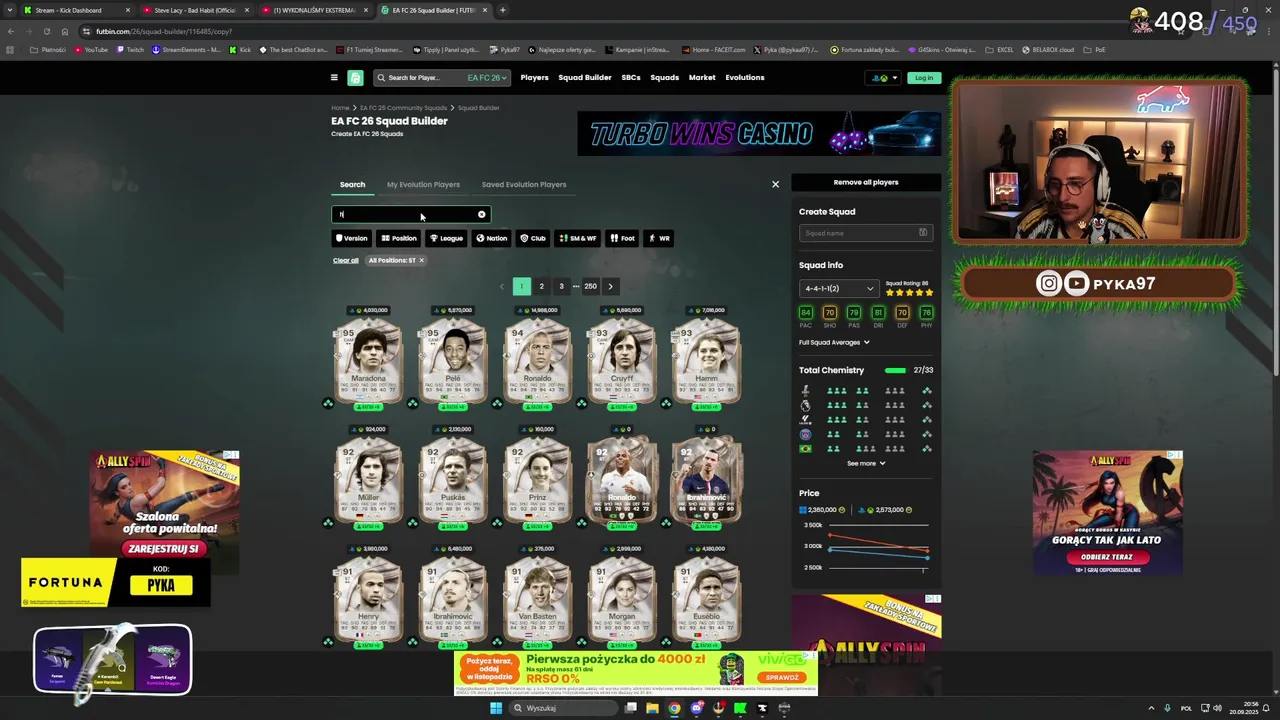Open the Version filter
Viewport: 1280px width, 720px height.
pos(351,238)
